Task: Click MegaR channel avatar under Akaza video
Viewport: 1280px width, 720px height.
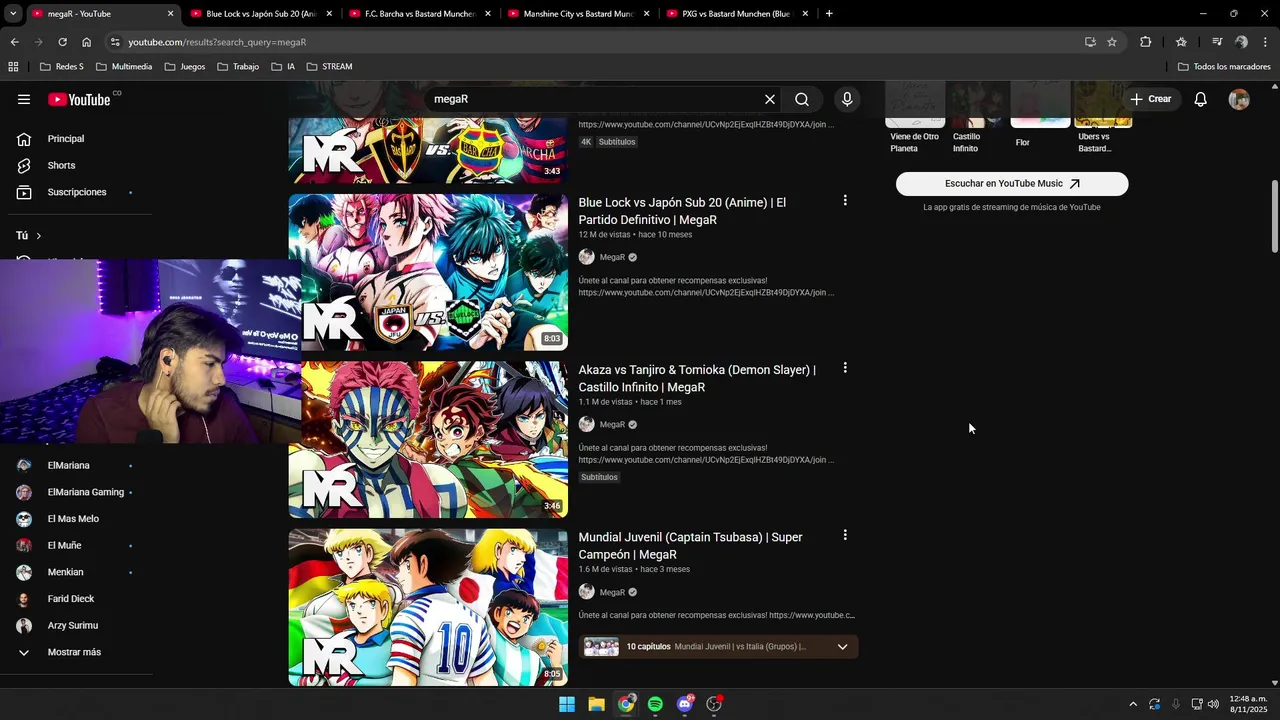Action: 587,424
